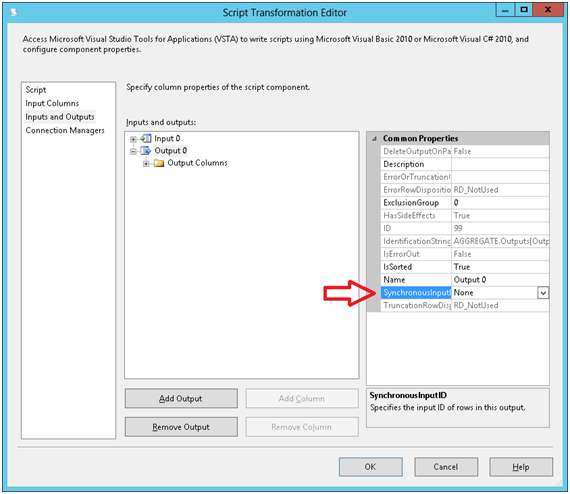Image resolution: width=570 pixels, height=494 pixels.
Task: Click the TruncationRowDisposition value RD_NotUsed
Action: coord(500,305)
